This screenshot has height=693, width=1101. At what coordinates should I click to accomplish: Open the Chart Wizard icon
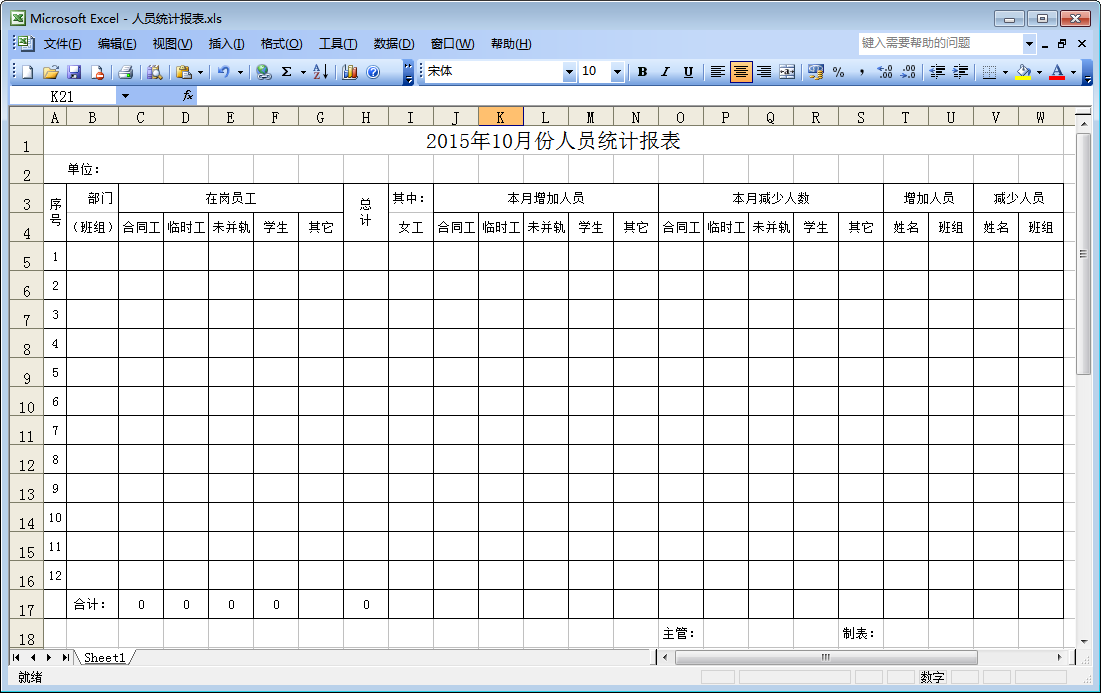(350, 72)
